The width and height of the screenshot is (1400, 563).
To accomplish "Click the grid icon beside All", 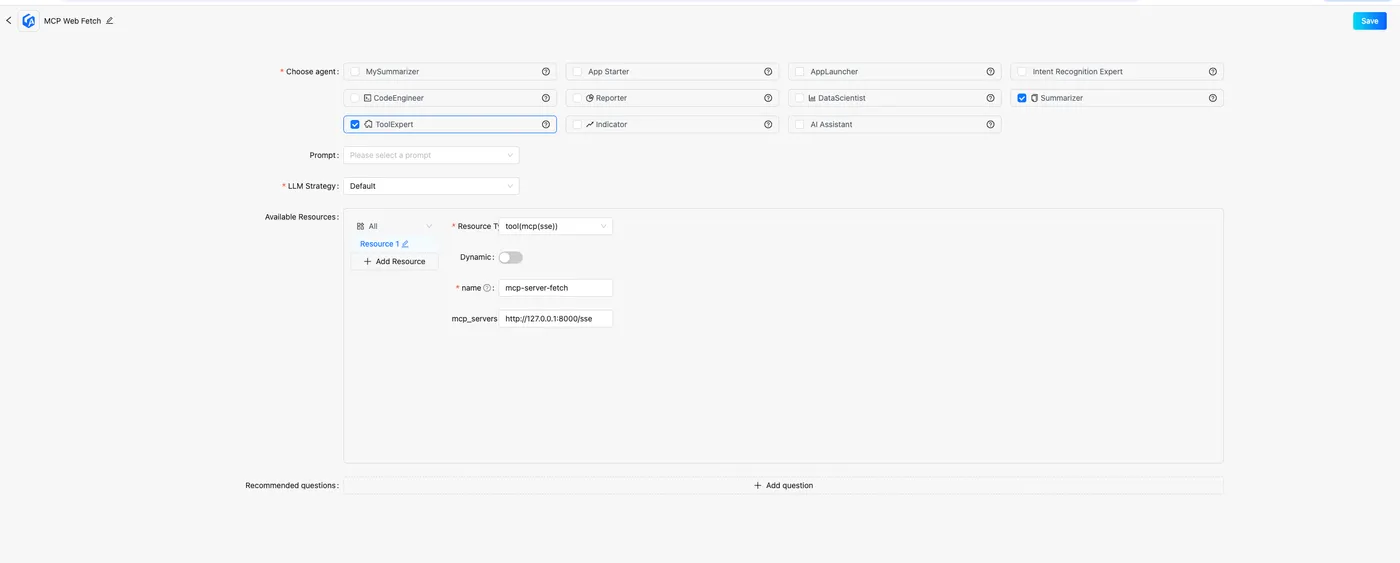I will [361, 227].
